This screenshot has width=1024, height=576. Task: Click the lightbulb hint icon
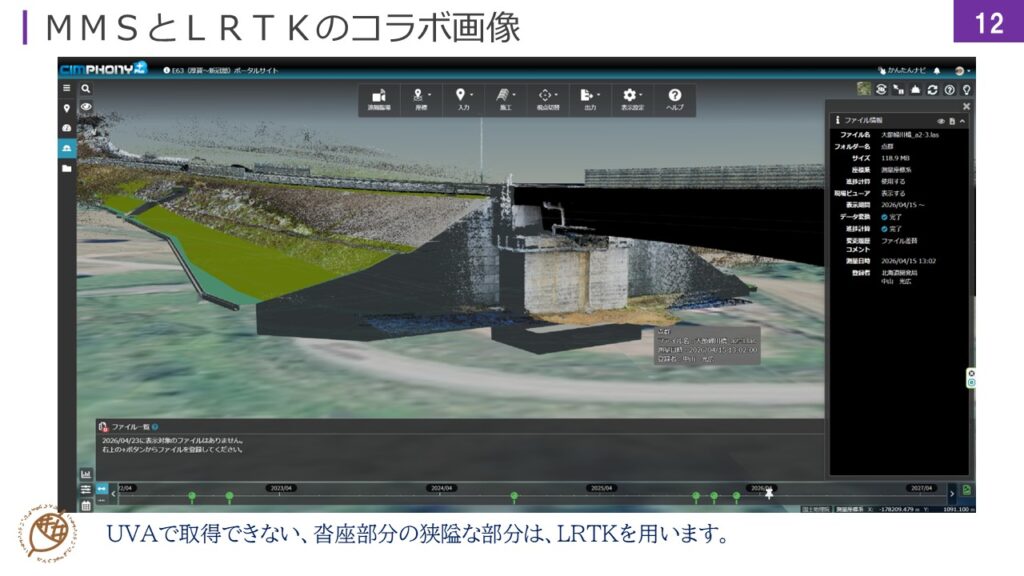pyautogui.click(x=966, y=89)
